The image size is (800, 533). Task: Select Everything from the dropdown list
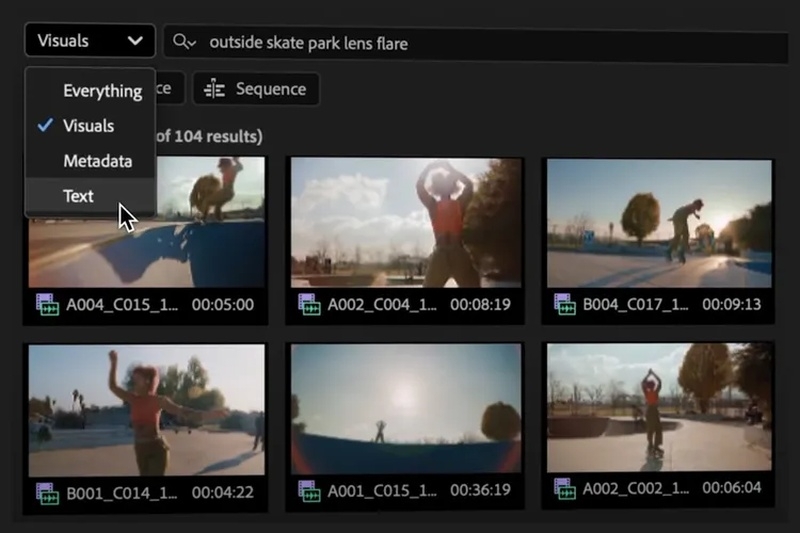point(102,91)
